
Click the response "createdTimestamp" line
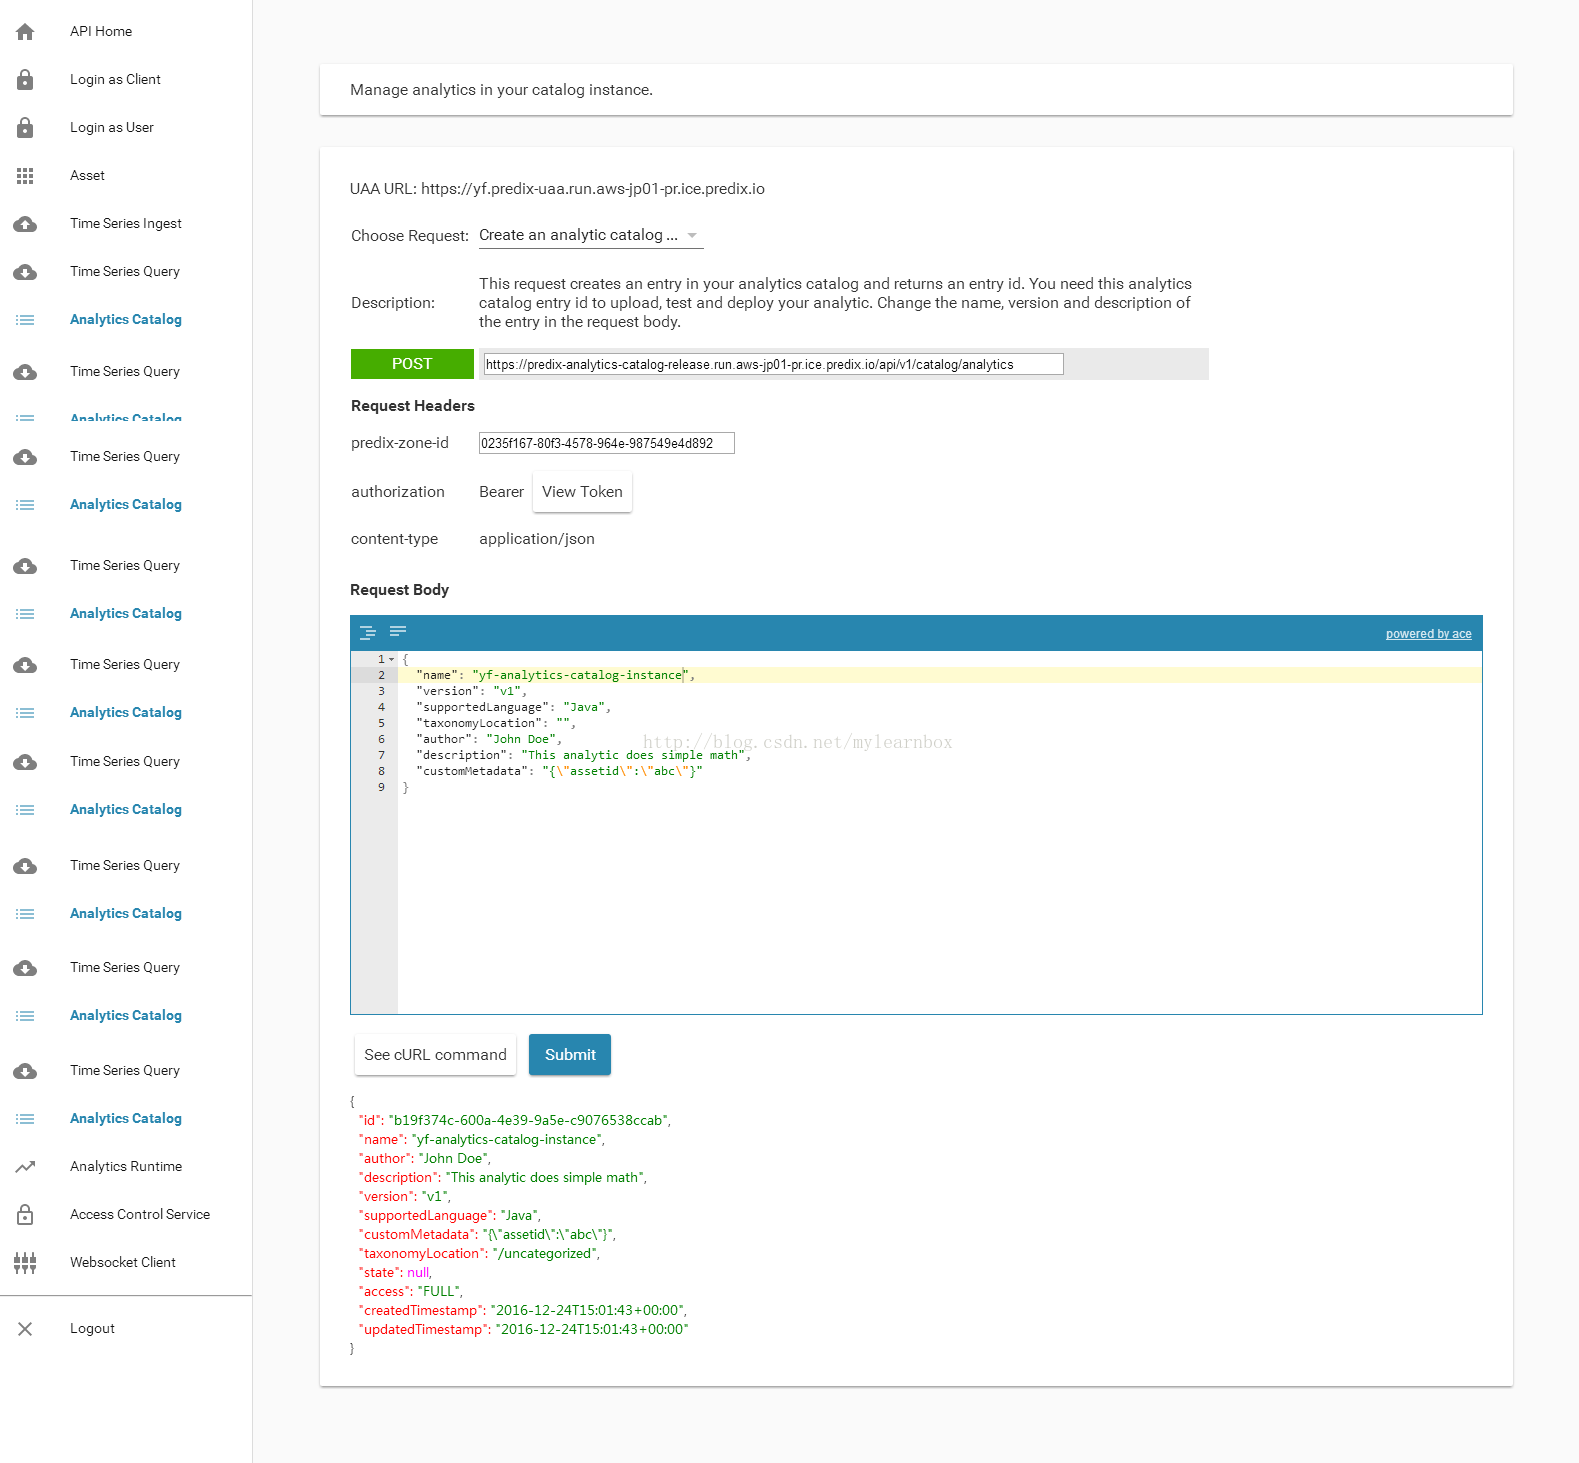(523, 1311)
